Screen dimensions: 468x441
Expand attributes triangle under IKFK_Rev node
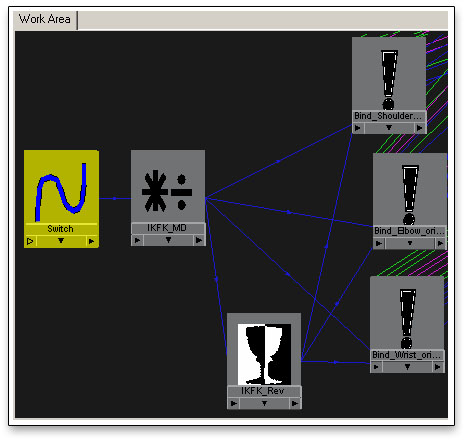pos(264,404)
